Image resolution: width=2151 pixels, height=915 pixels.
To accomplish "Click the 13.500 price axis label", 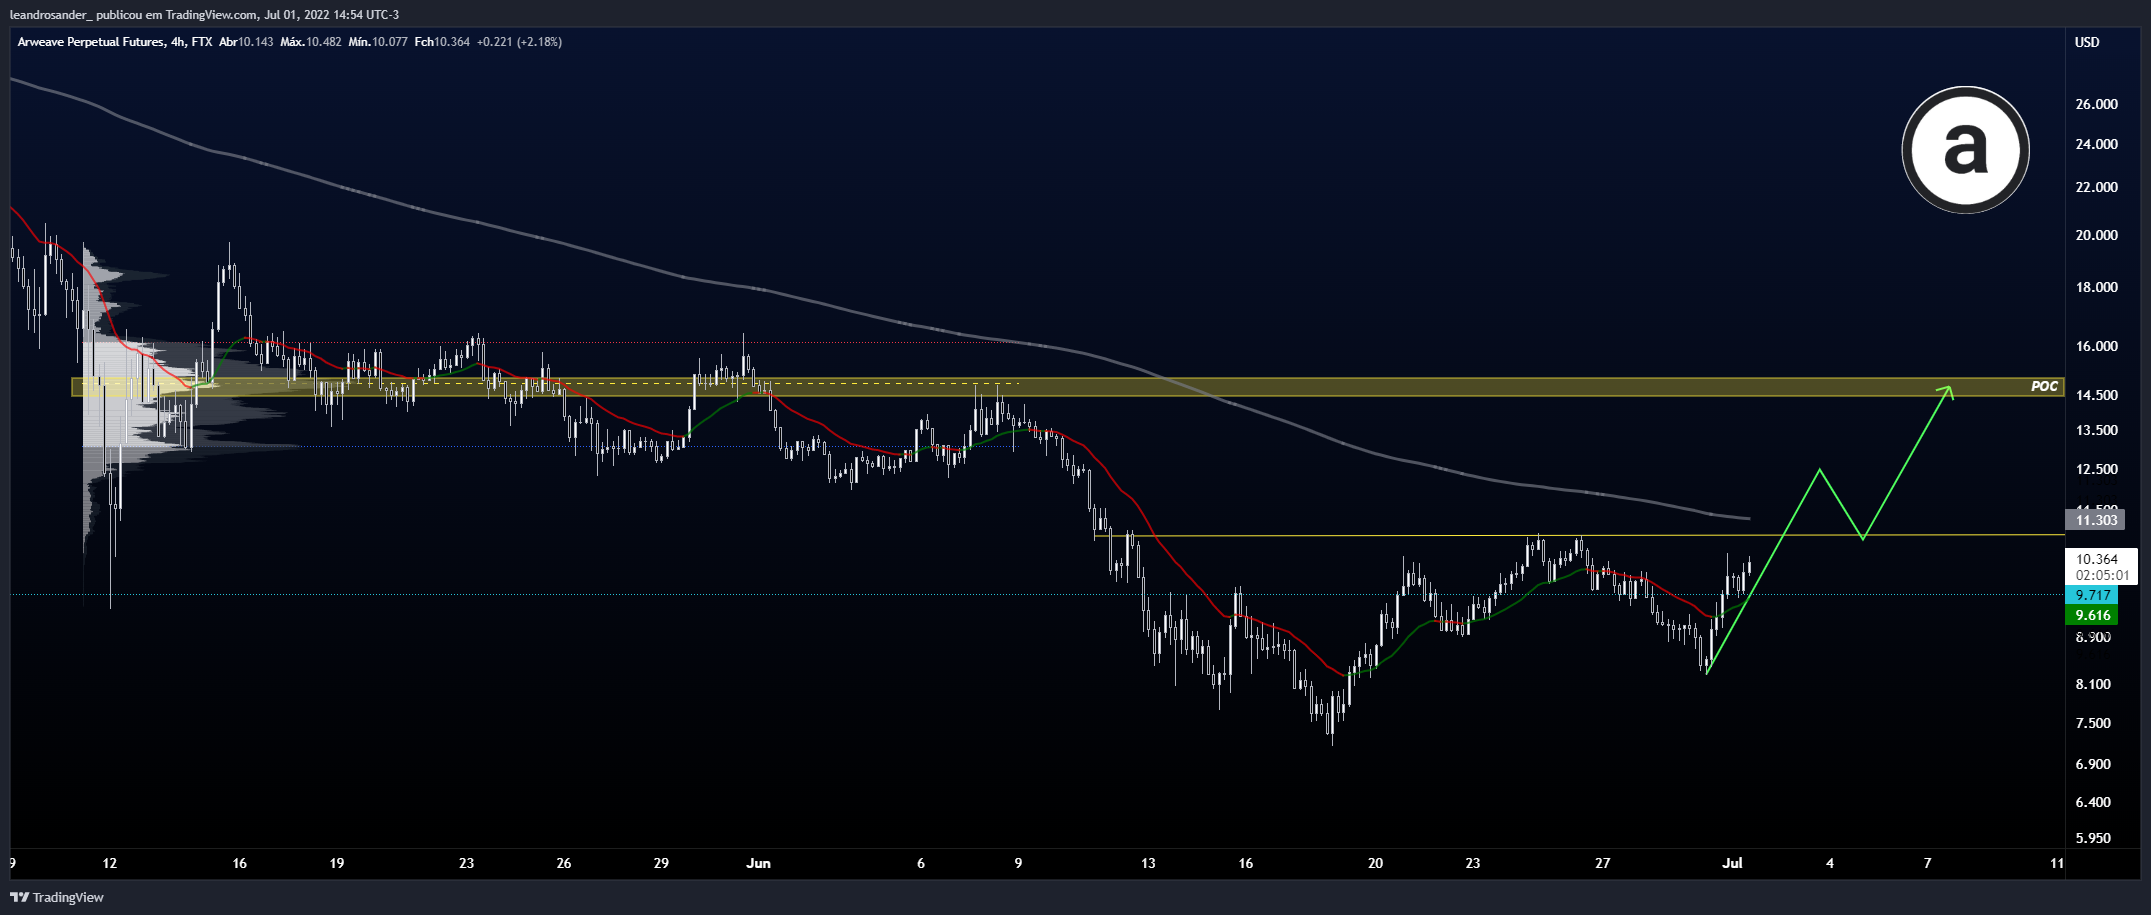I will (x=2096, y=430).
